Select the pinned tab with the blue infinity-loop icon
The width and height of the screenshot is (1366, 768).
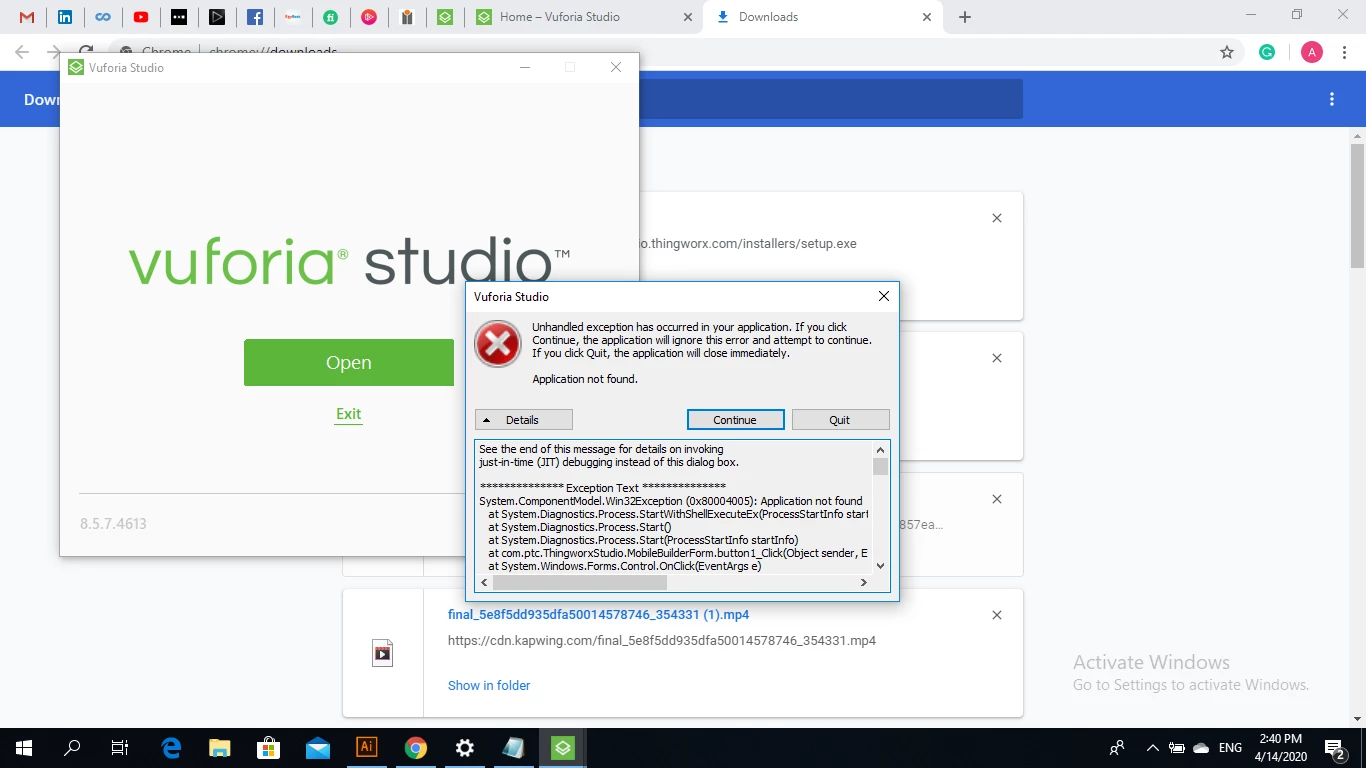coord(103,17)
